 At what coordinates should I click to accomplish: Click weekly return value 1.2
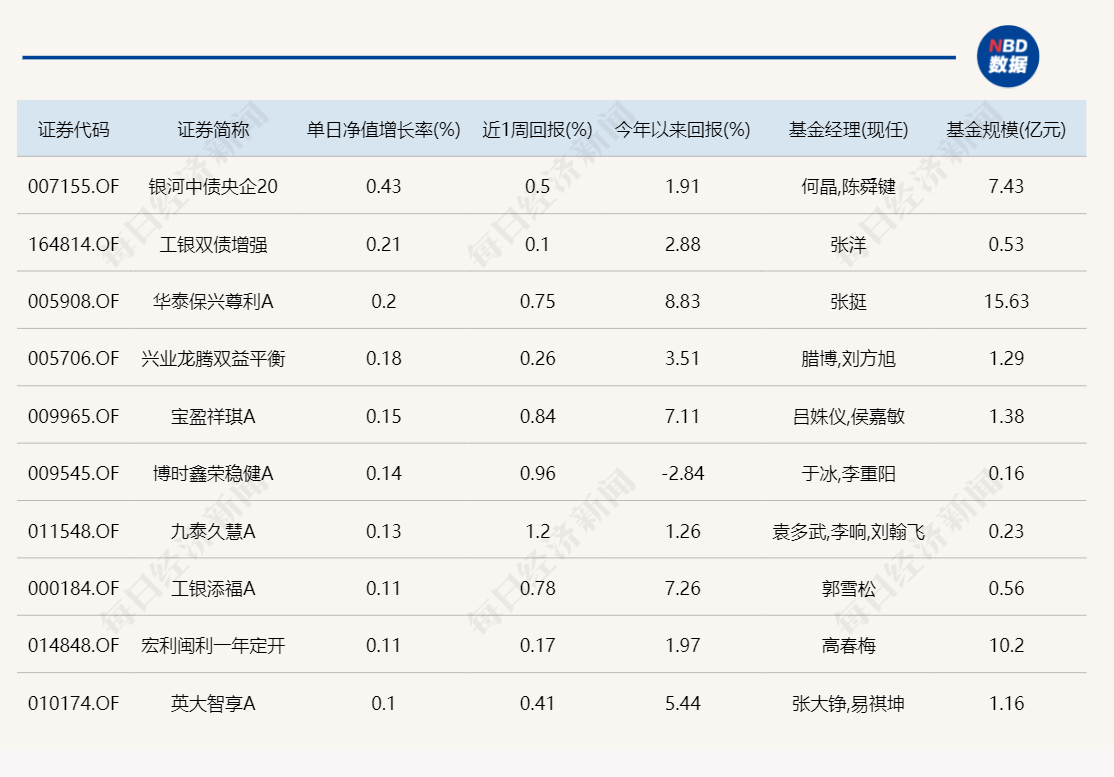(x=537, y=531)
